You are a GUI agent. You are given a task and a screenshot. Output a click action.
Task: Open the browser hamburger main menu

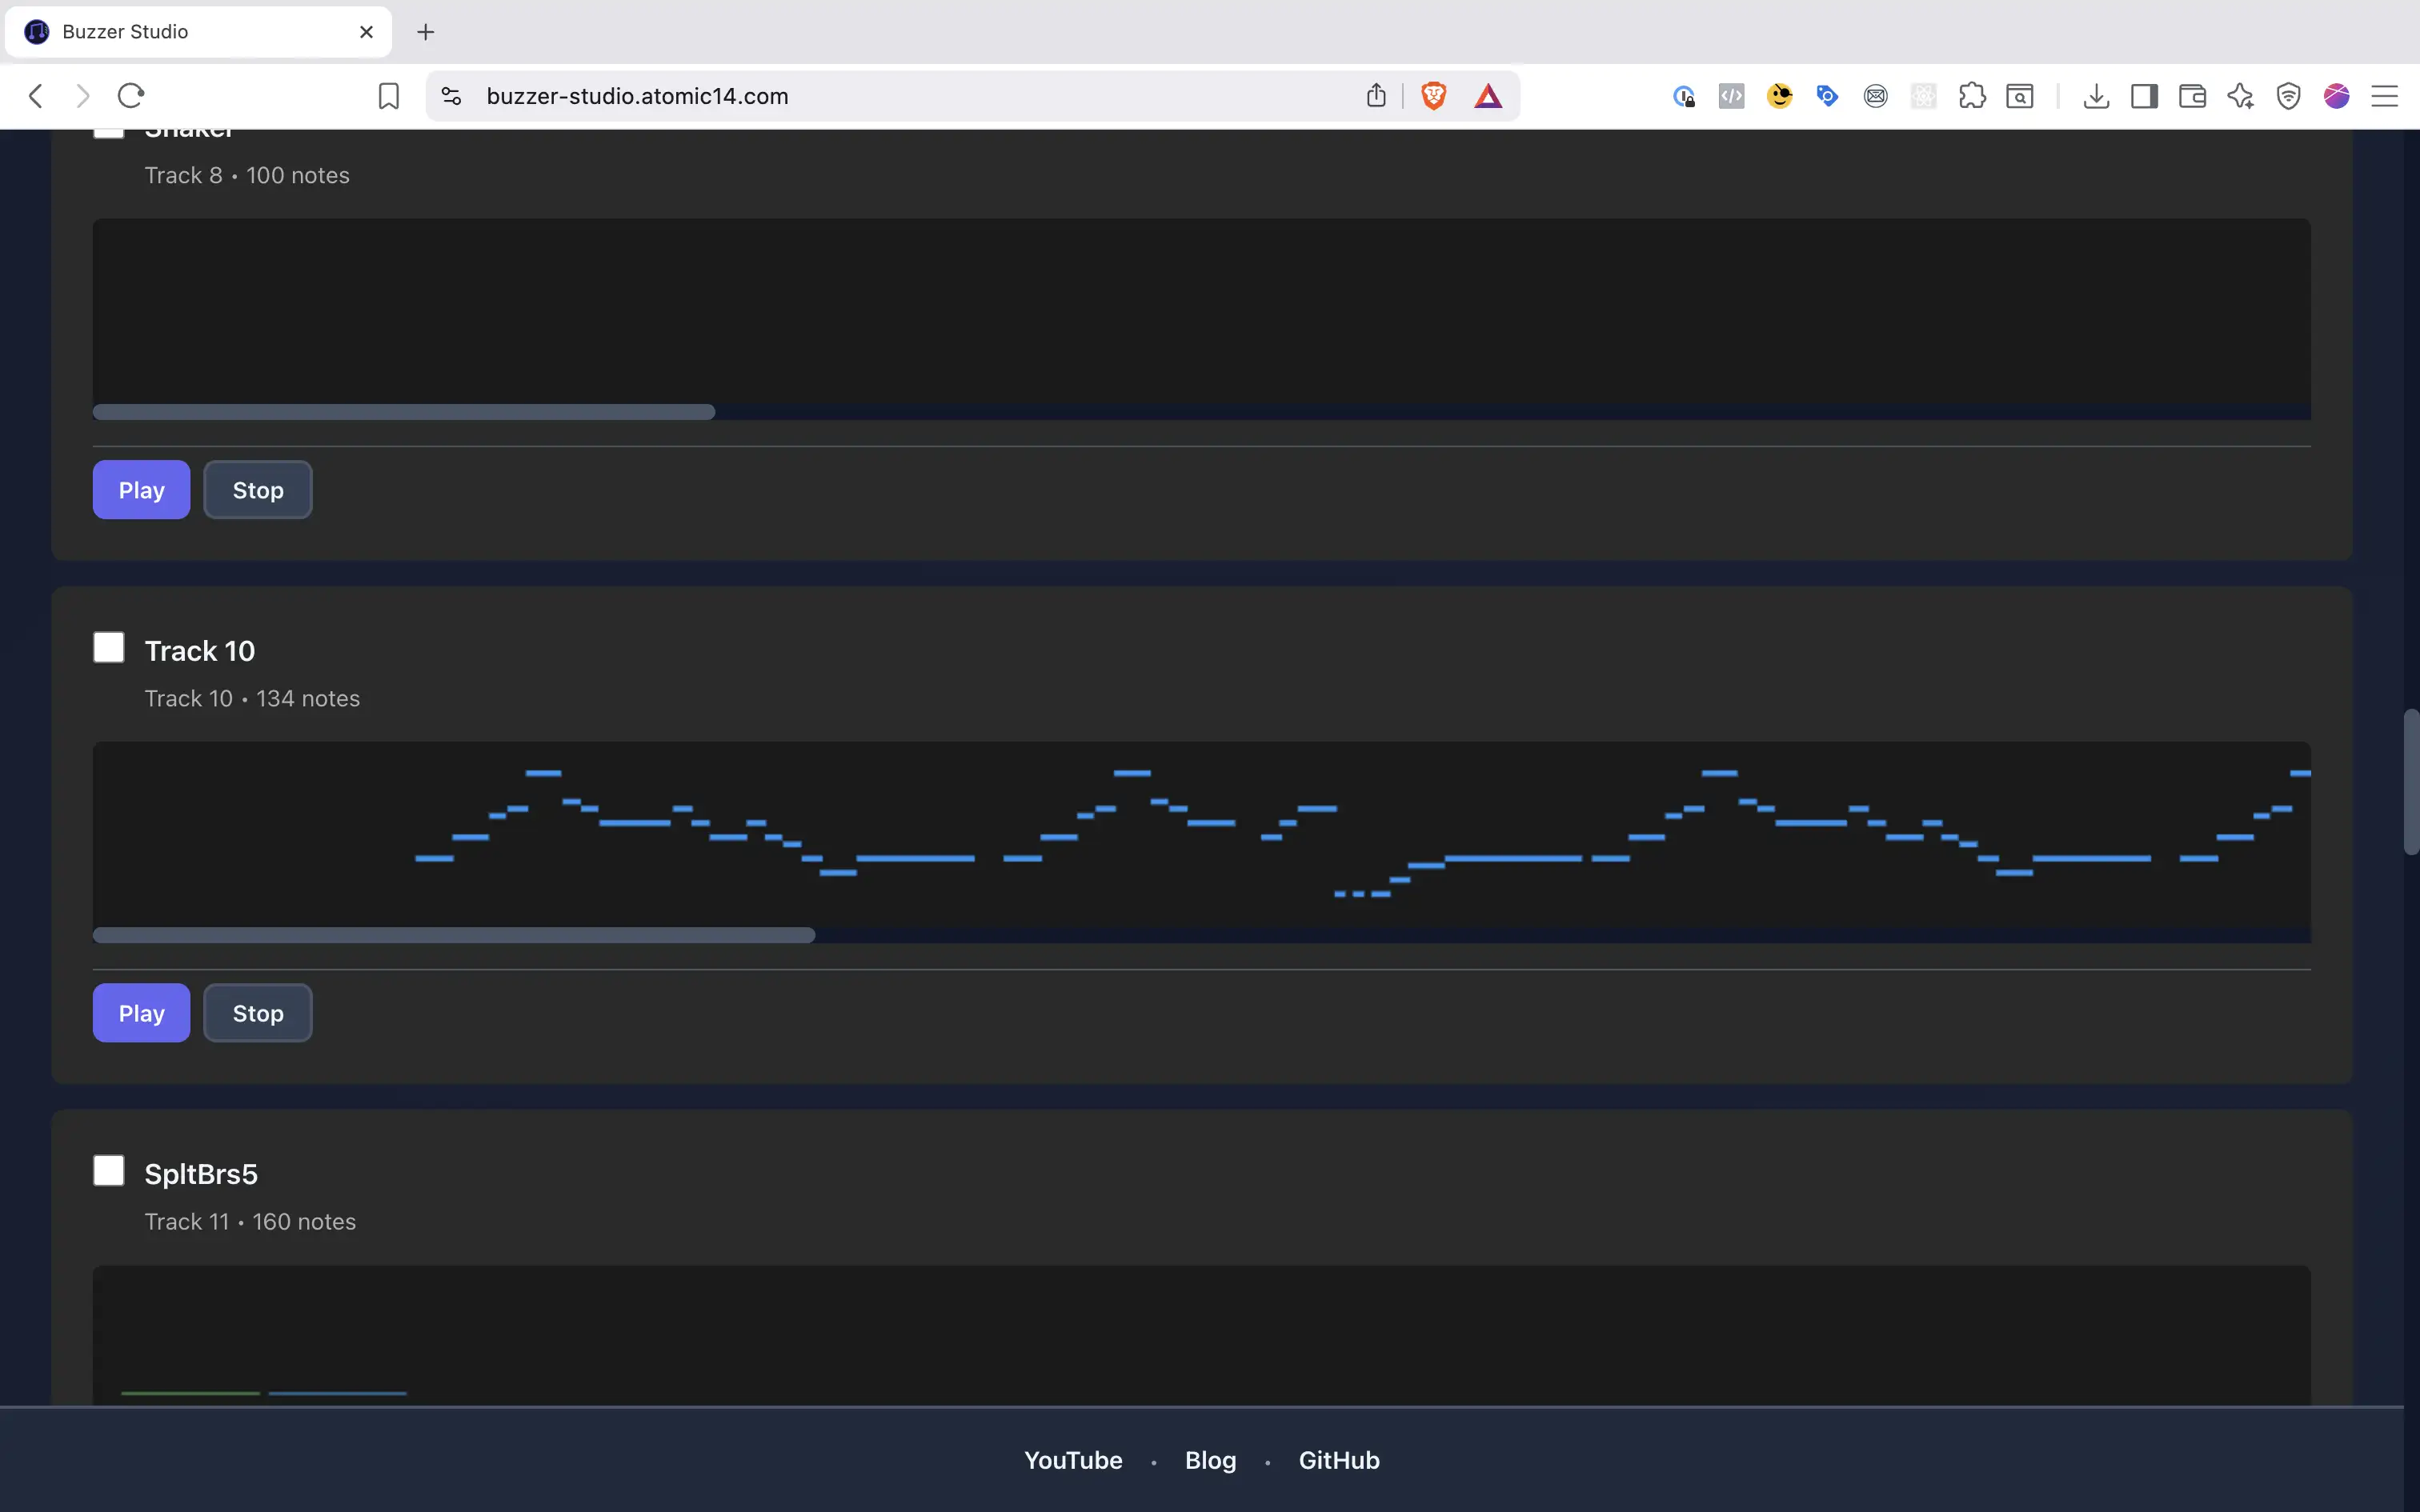[2385, 96]
